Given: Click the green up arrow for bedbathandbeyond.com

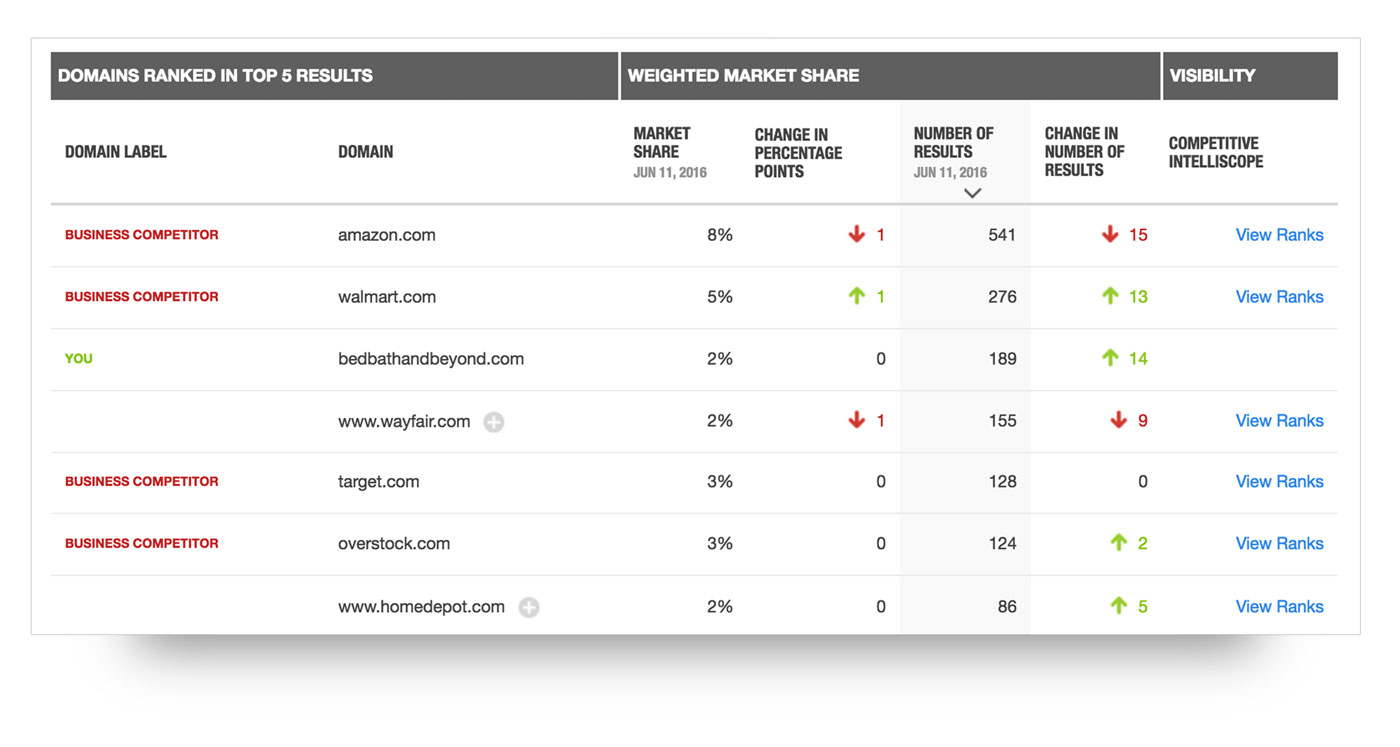Looking at the screenshot, I should (x=1110, y=358).
